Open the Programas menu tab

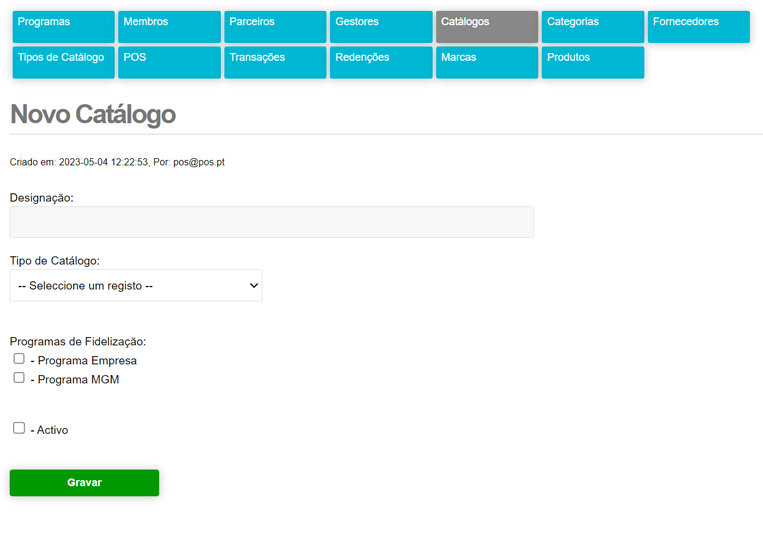pos(62,27)
